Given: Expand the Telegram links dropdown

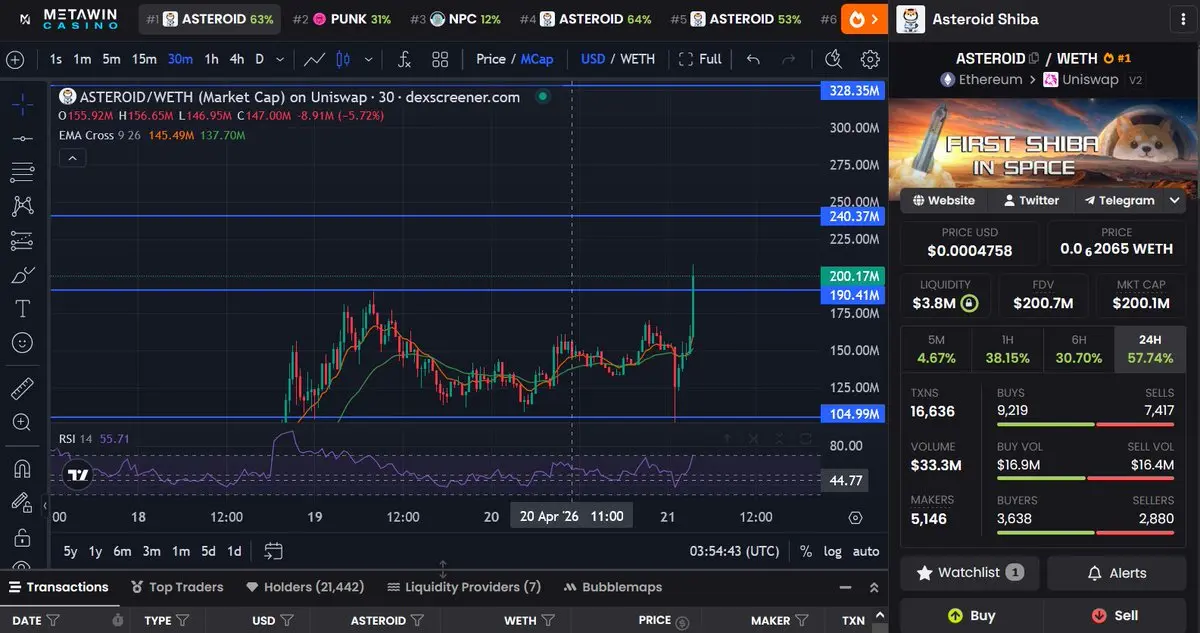Looking at the screenshot, I should point(1174,200).
